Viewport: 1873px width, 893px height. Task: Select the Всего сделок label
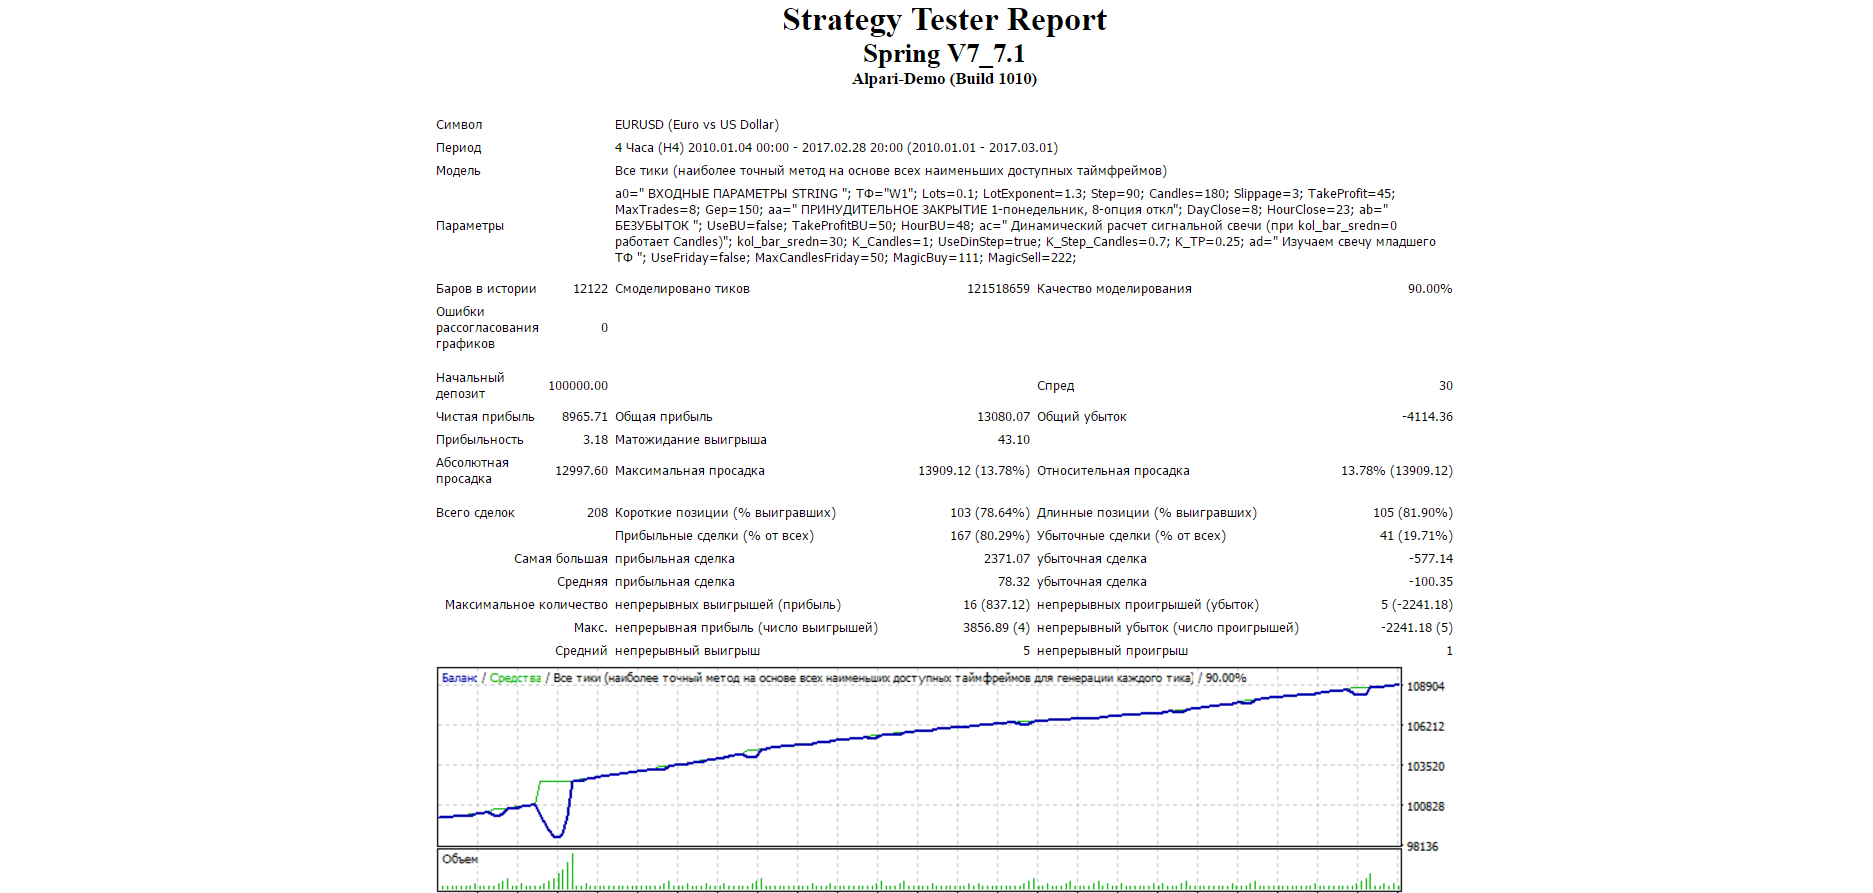(x=475, y=513)
